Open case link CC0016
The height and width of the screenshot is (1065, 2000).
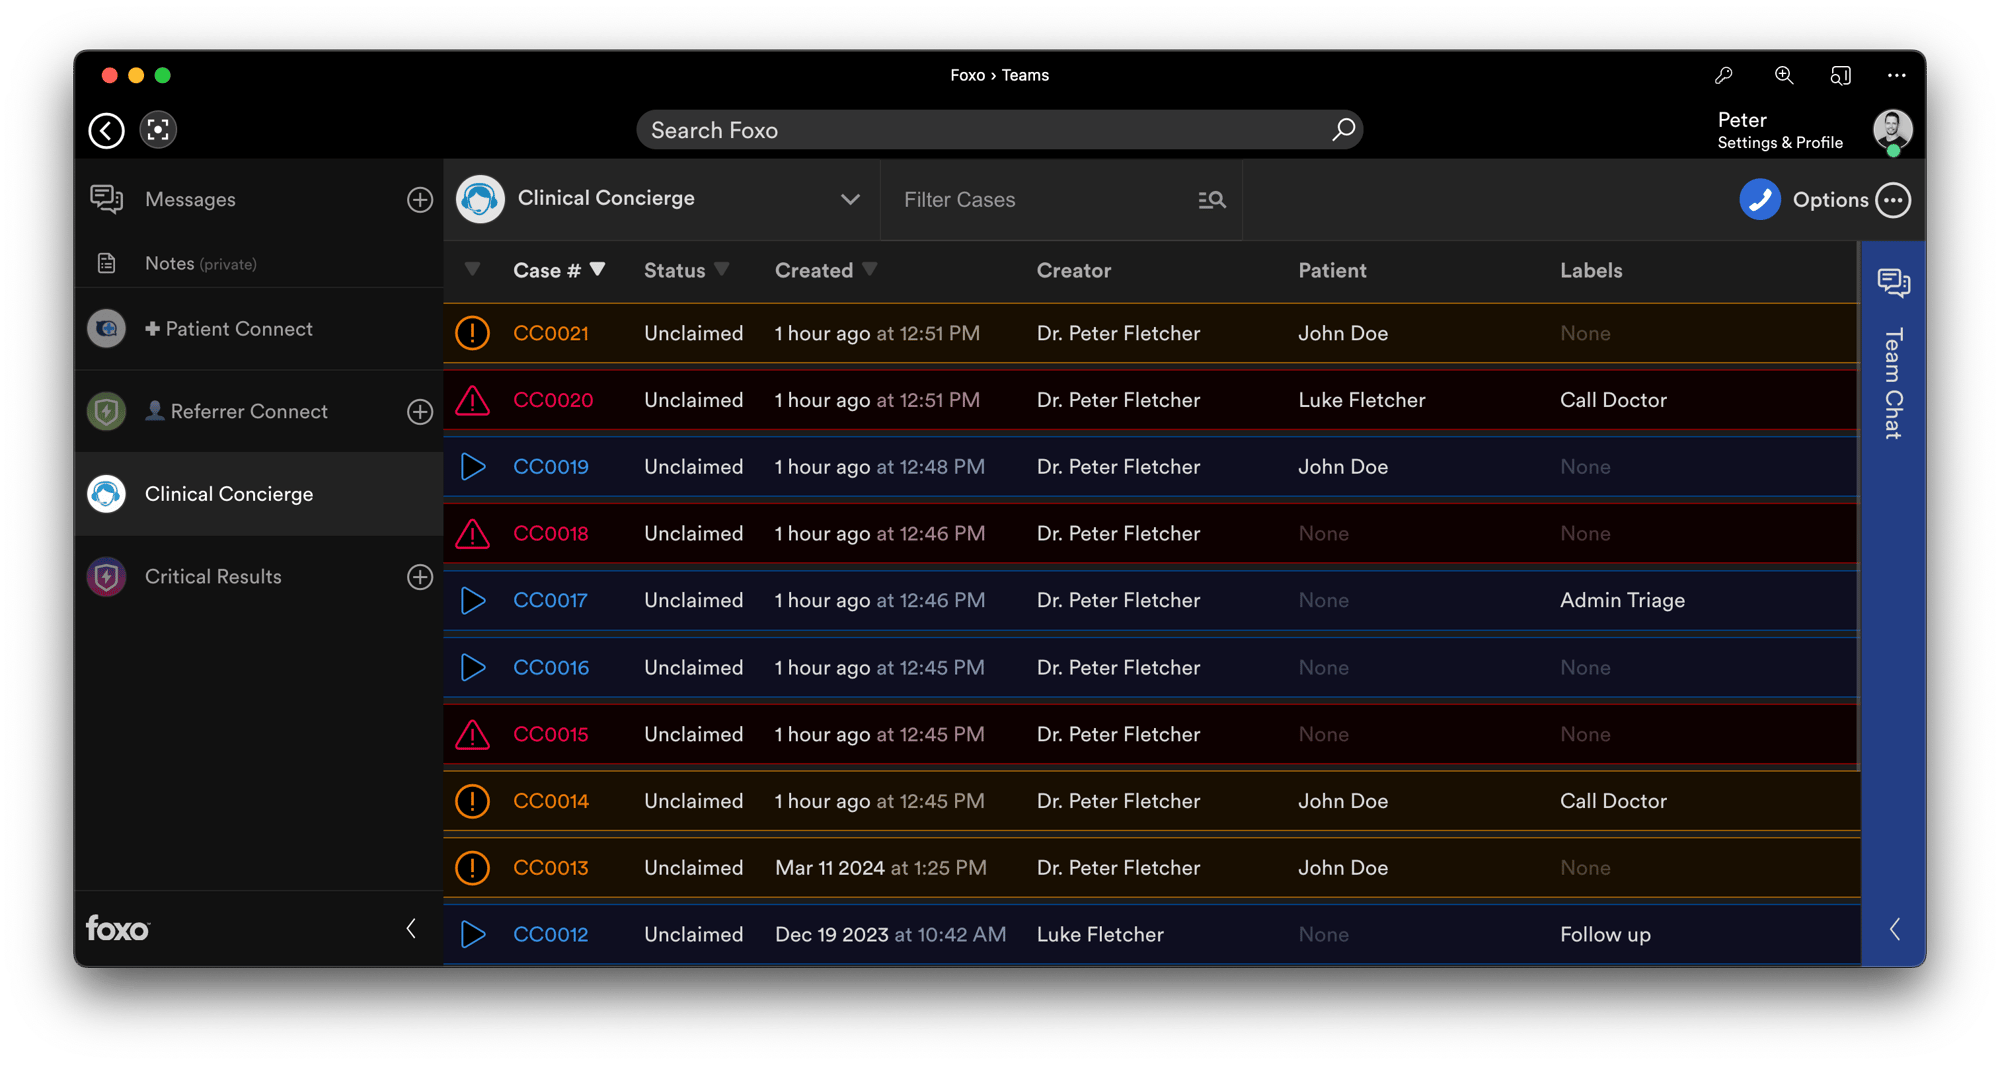pos(551,668)
